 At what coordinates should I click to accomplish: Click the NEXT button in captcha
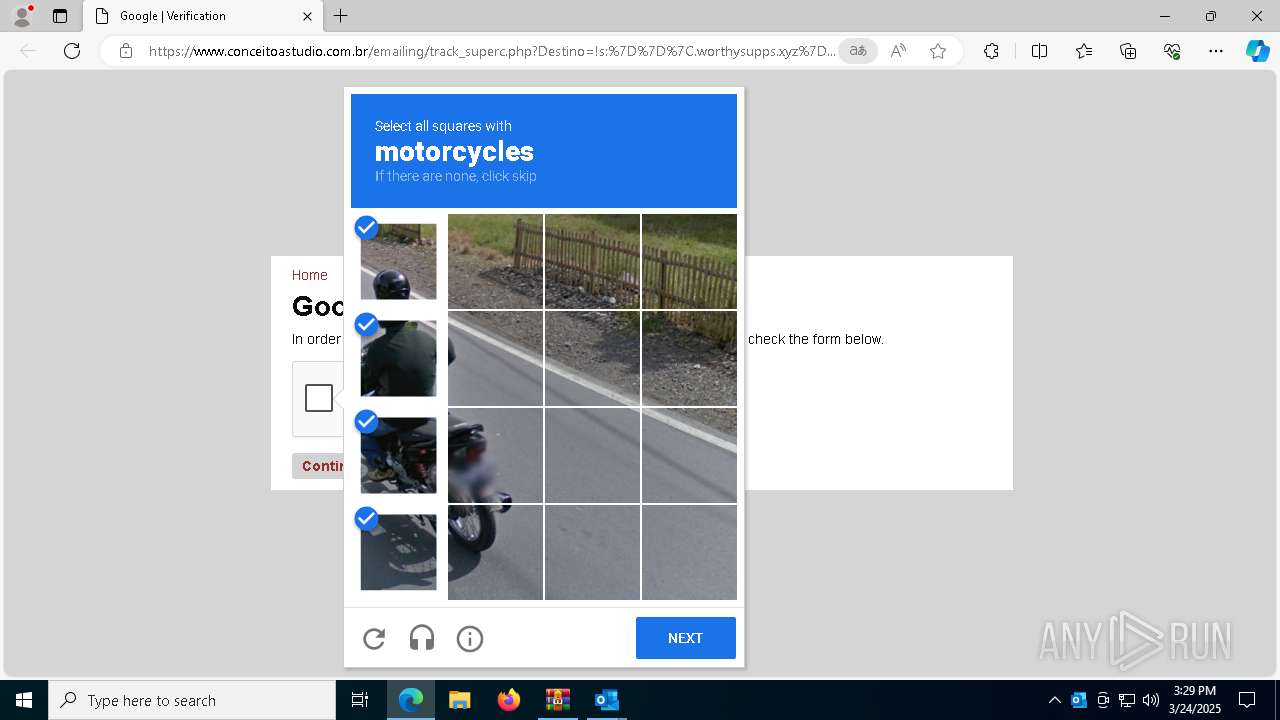pos(686,638)
